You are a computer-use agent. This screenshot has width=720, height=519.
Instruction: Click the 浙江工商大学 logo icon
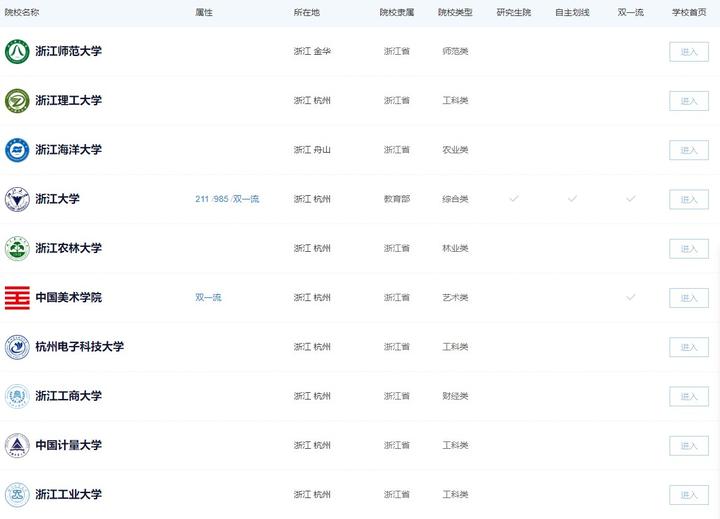pyautogui.click(x=17, y=396)
